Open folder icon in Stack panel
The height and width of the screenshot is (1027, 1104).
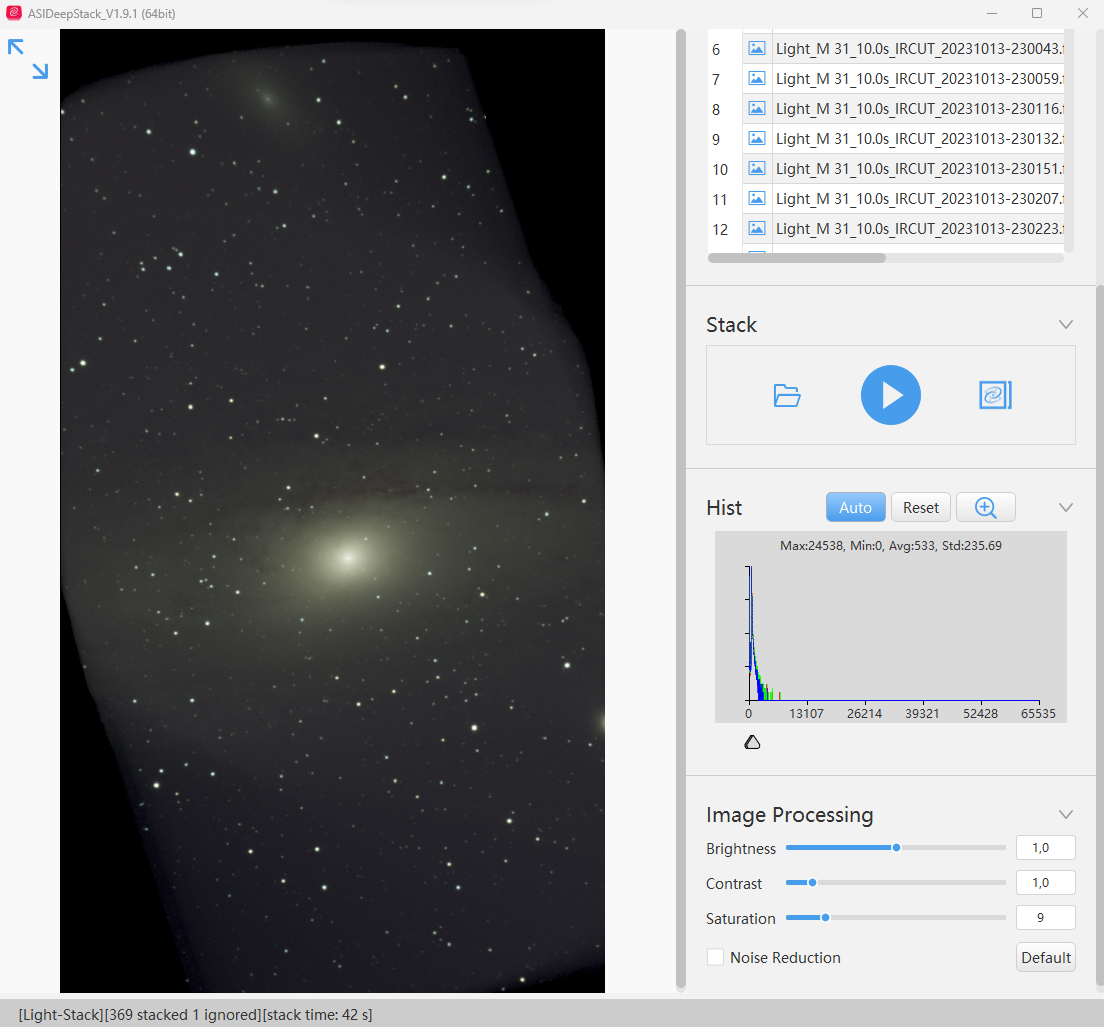tap(786, 396)
